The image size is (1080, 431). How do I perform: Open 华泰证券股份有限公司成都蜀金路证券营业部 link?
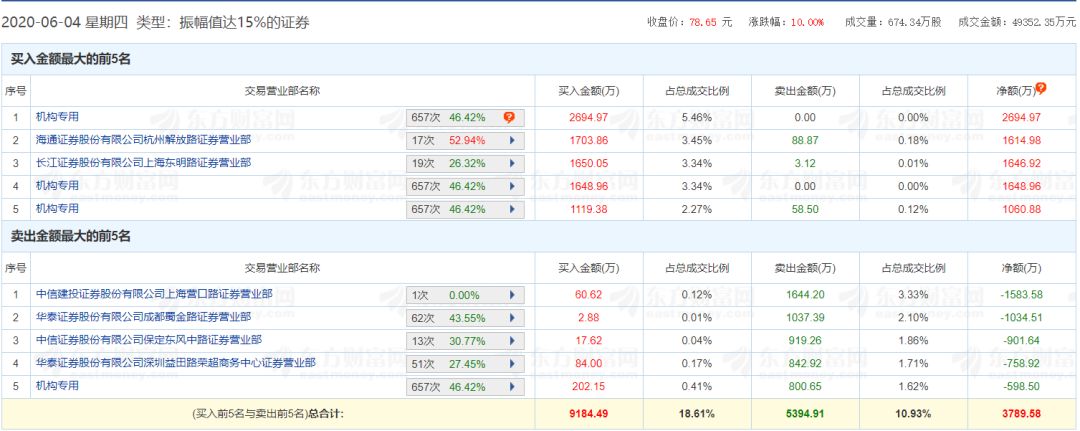[143, 317]
